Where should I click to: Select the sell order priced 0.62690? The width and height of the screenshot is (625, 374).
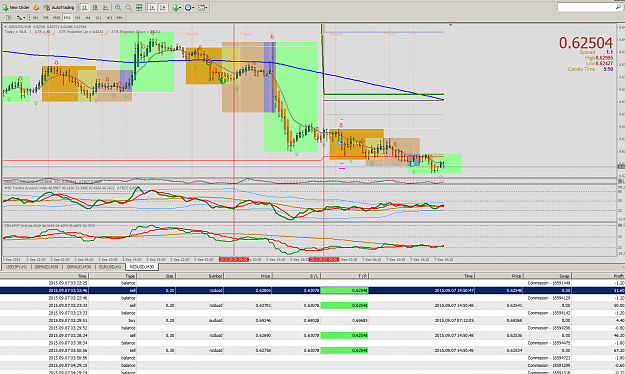(x=312, y=335)
